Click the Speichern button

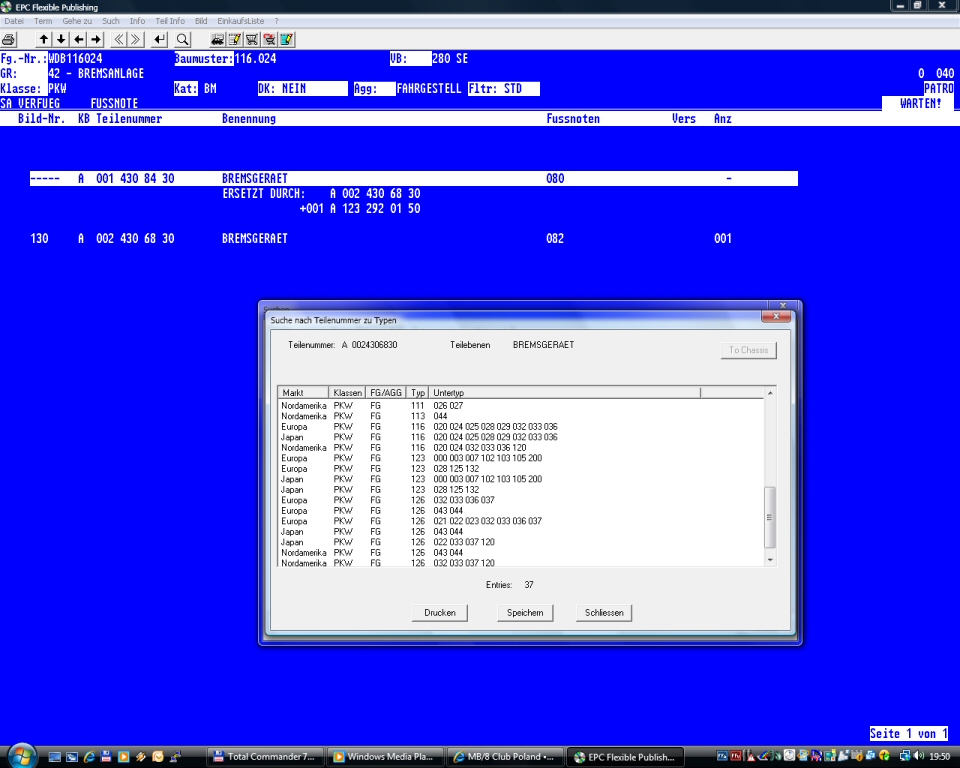[x=525, y=612]
